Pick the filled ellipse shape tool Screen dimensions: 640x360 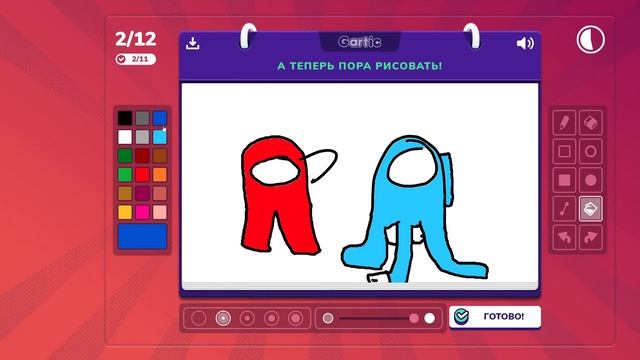tap(591, 180)
